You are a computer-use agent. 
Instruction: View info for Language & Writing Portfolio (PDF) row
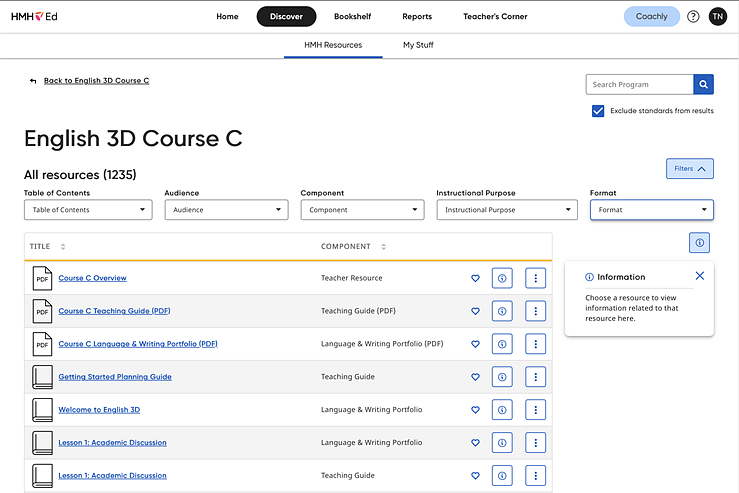click(502, 344)
